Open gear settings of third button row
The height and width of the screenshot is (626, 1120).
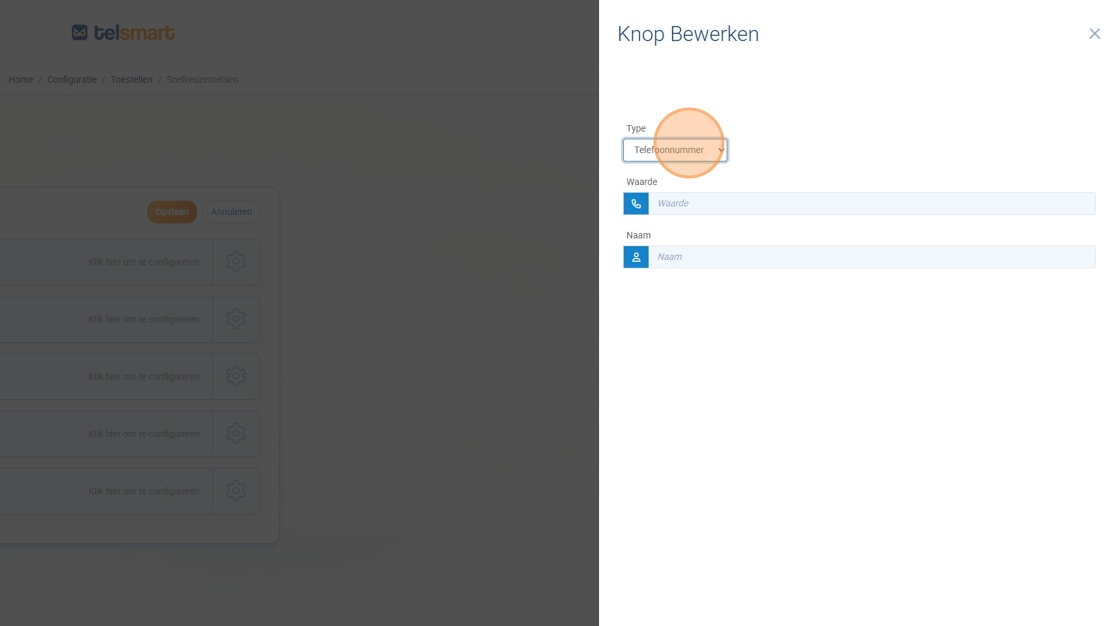(236, 376)
